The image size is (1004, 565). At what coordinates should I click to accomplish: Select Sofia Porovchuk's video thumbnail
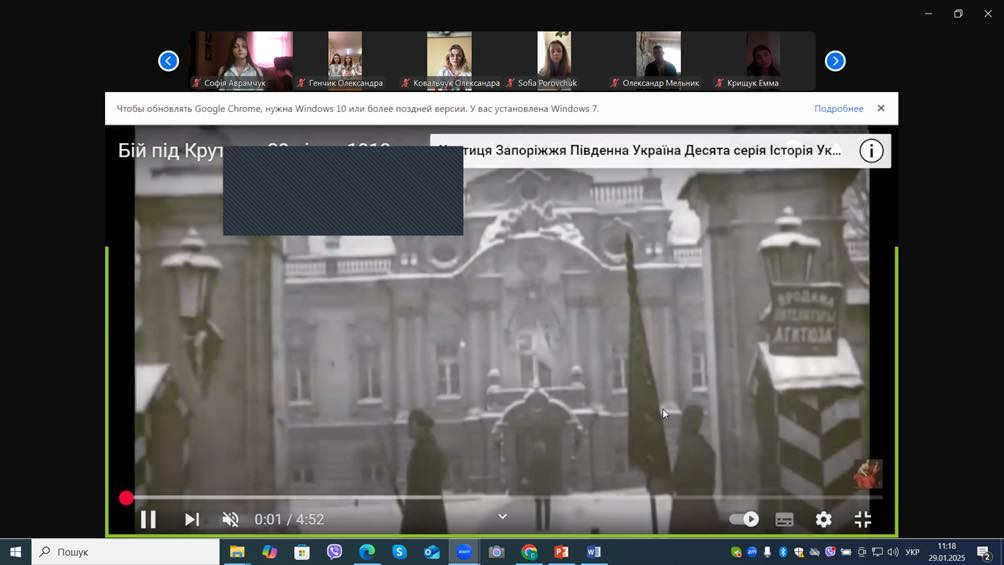pos(554,60)
